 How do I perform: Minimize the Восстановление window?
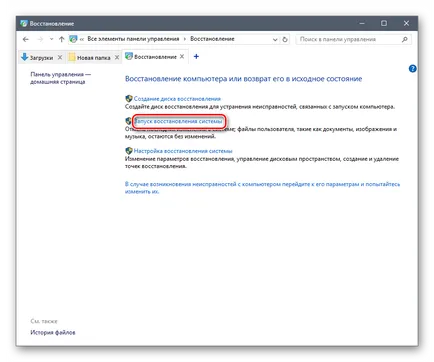(362, 23)
